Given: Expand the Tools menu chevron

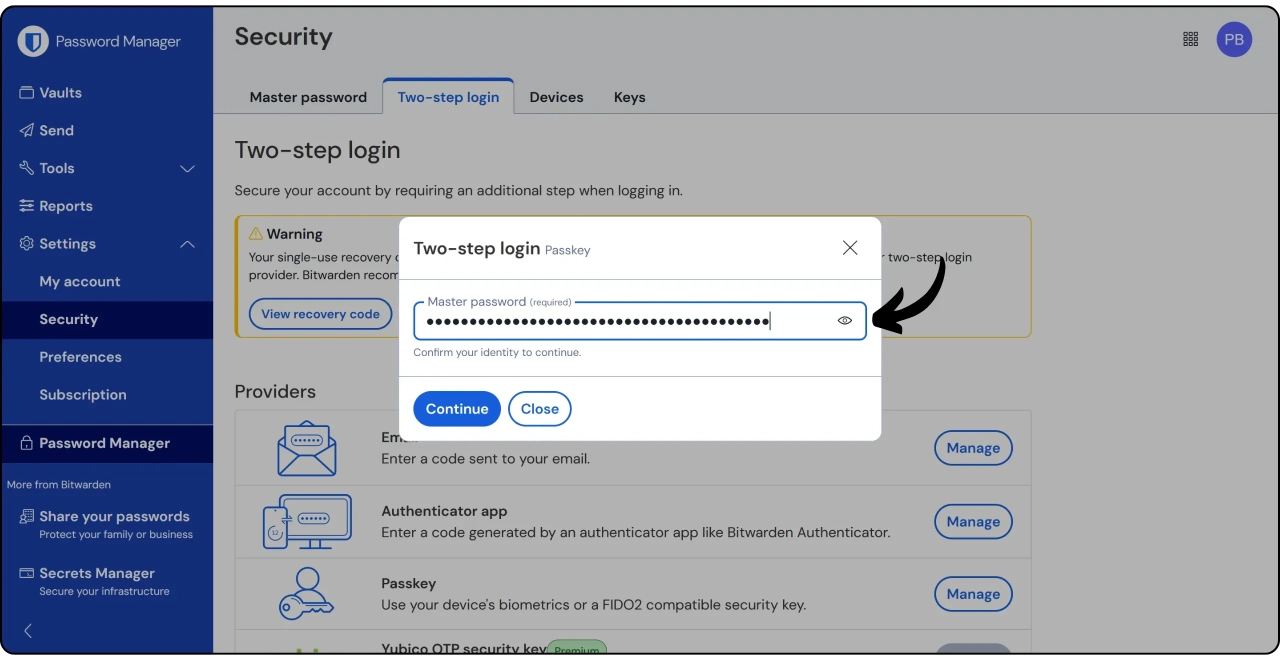Looking at the screenshot, I should tap(187, 168).
